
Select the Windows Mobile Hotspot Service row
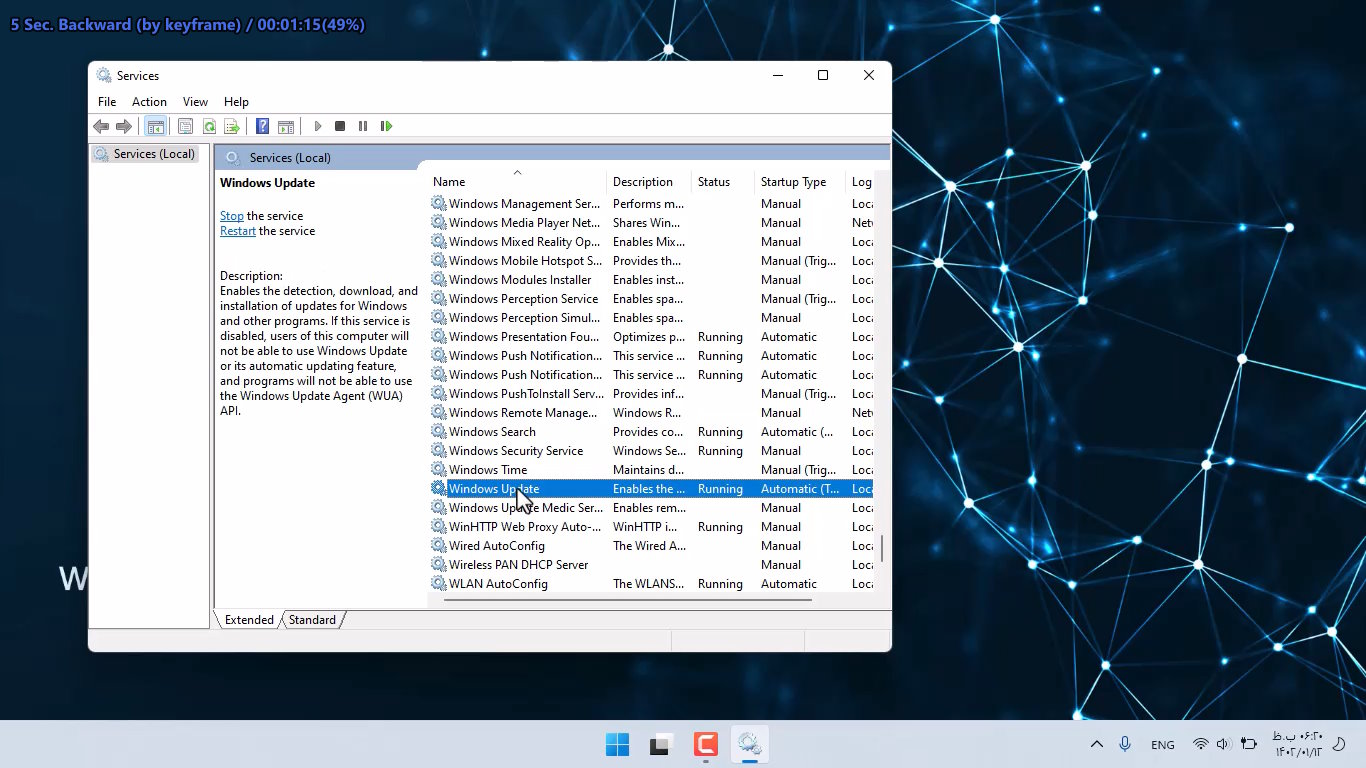tap(651, 261)
